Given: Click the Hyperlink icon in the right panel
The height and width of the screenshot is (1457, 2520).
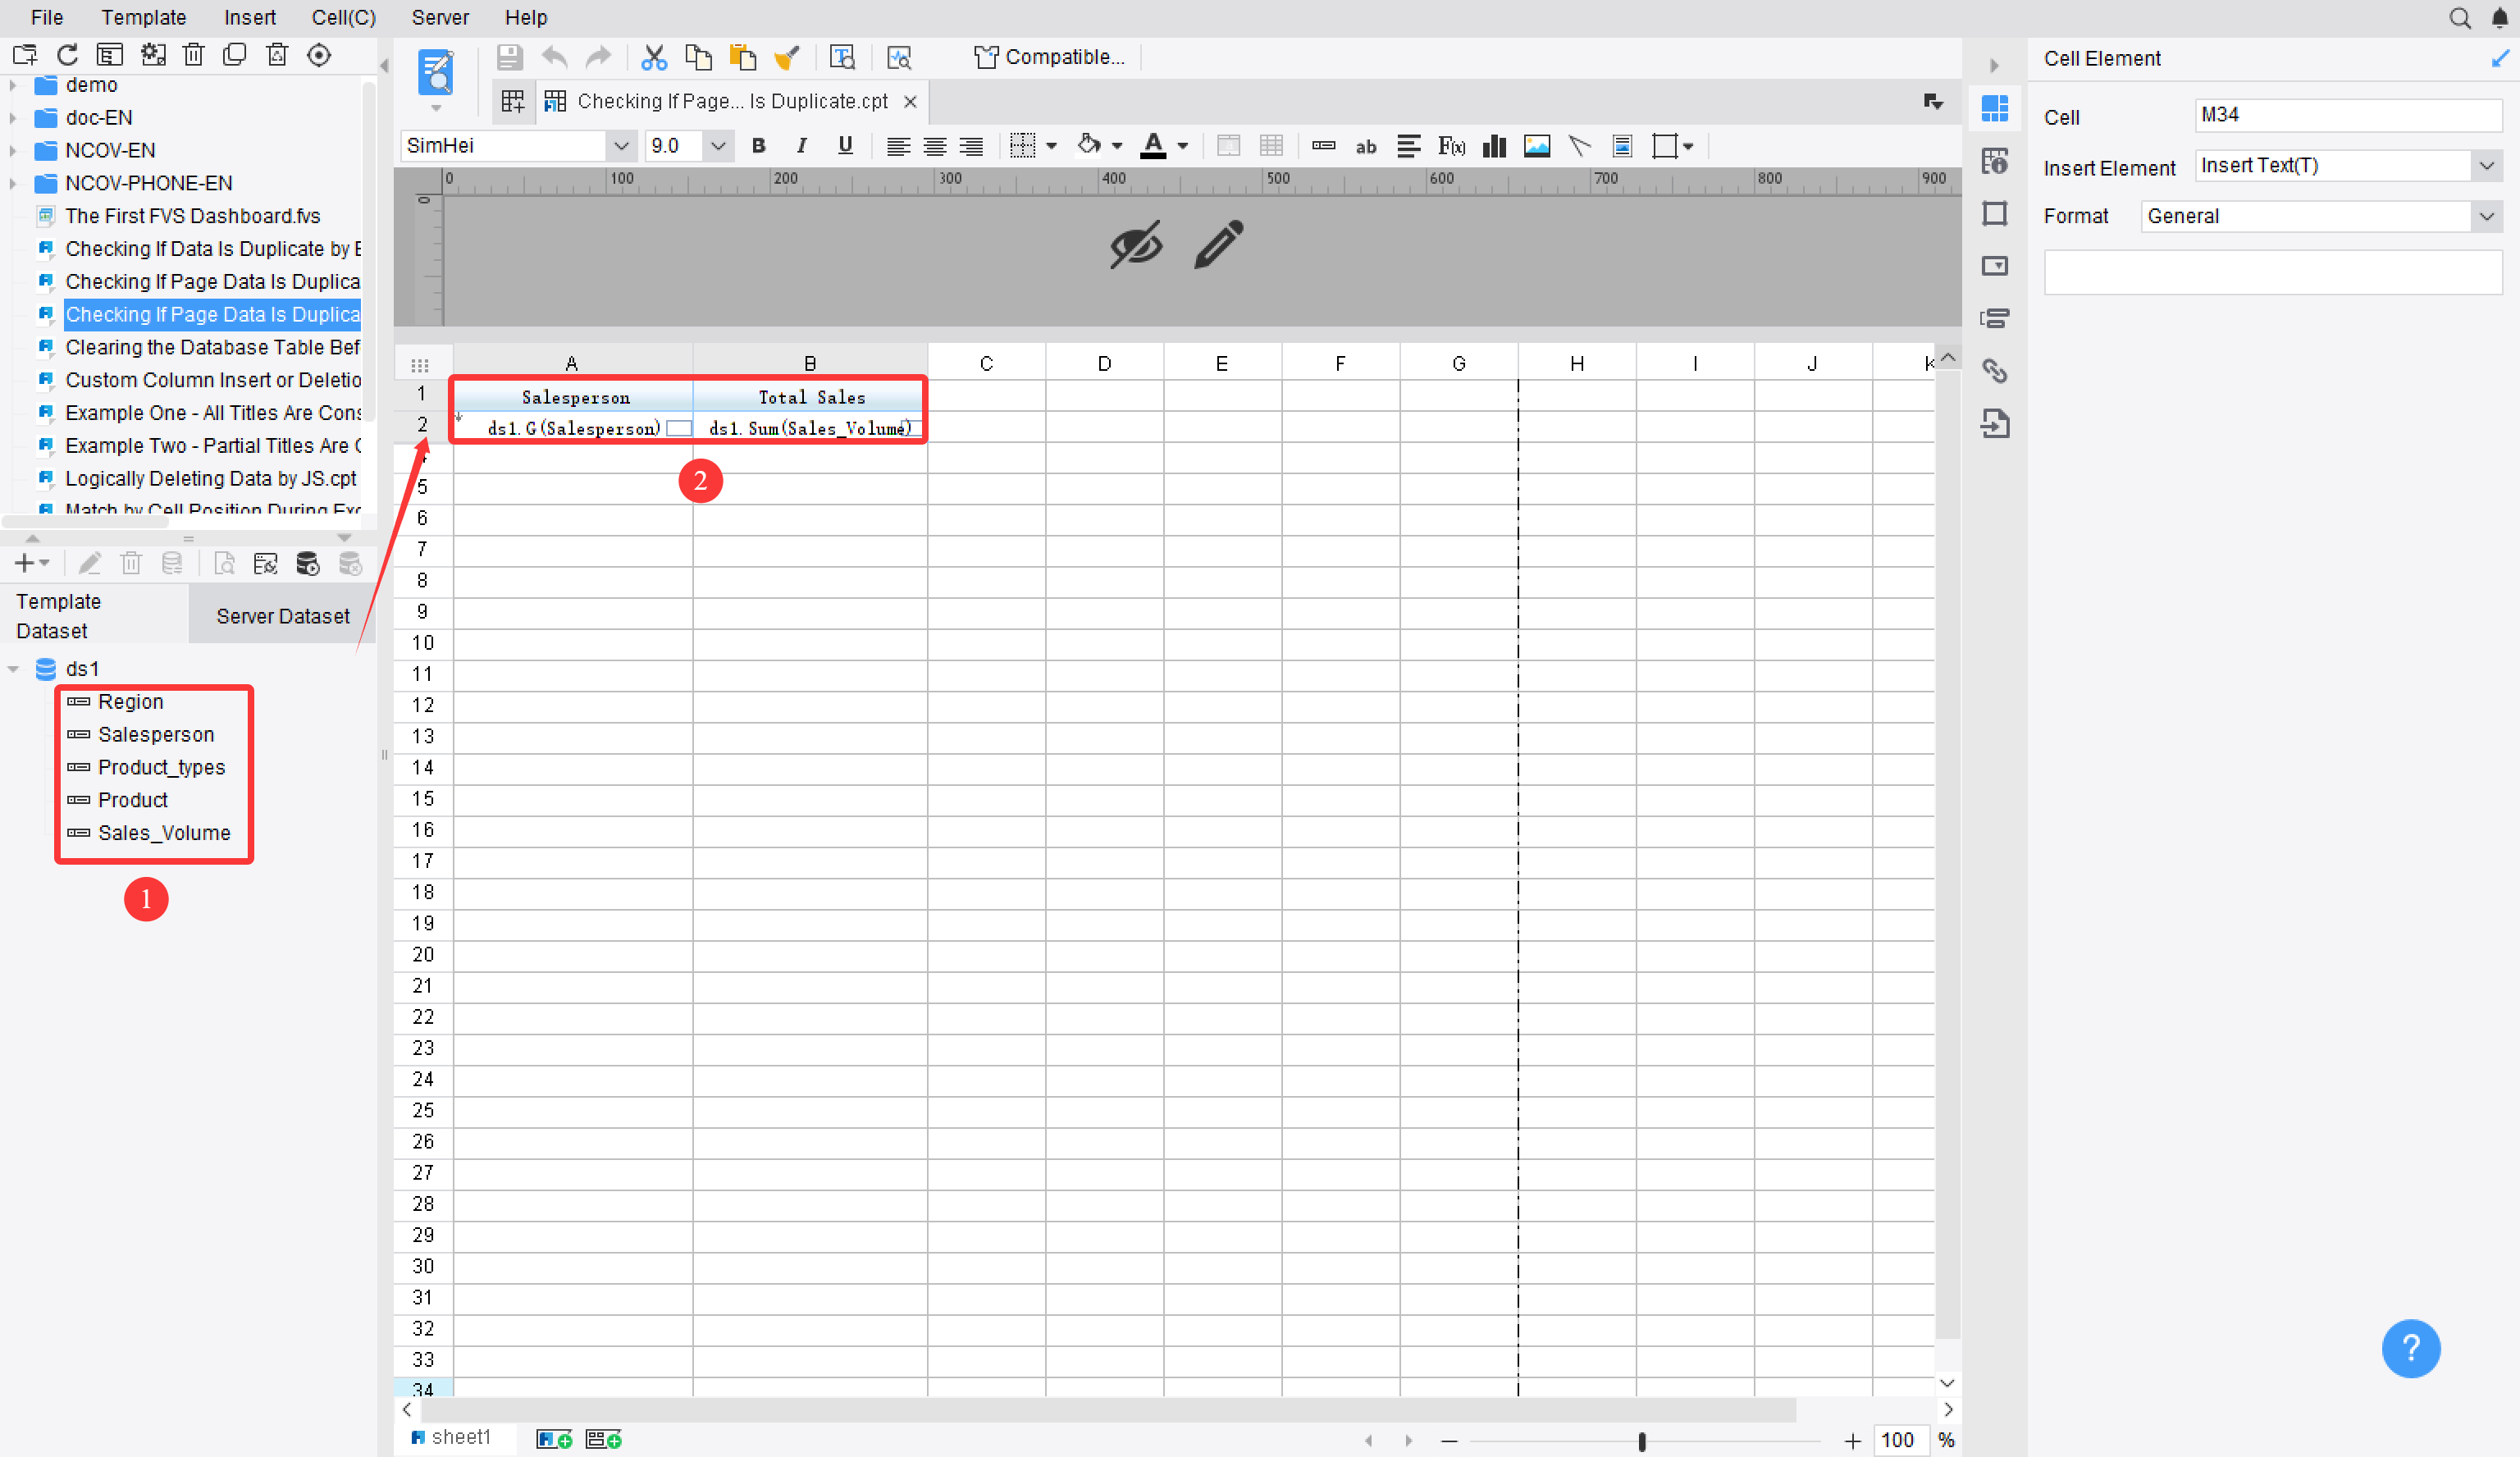Looking at the screenshot, I should 1996,370.
